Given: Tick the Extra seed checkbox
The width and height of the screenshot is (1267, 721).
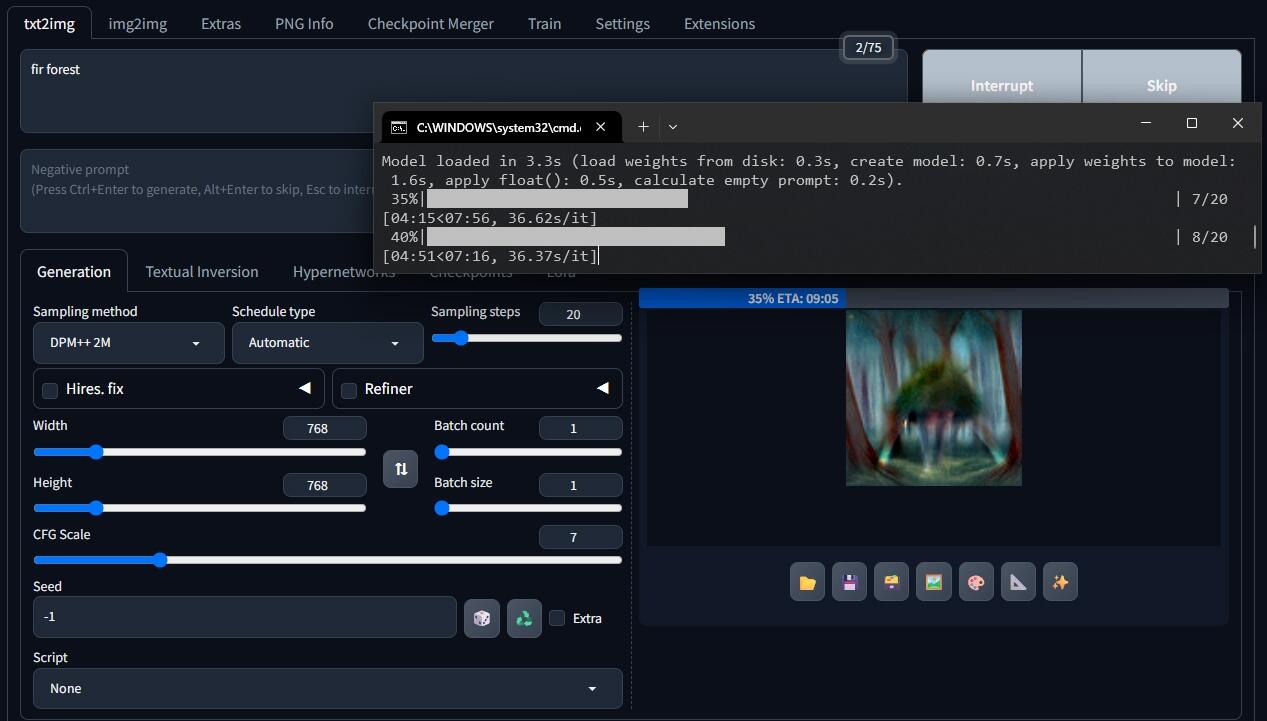Looking at the screenshot, I should pyautogui.click(x=557, y=618).
